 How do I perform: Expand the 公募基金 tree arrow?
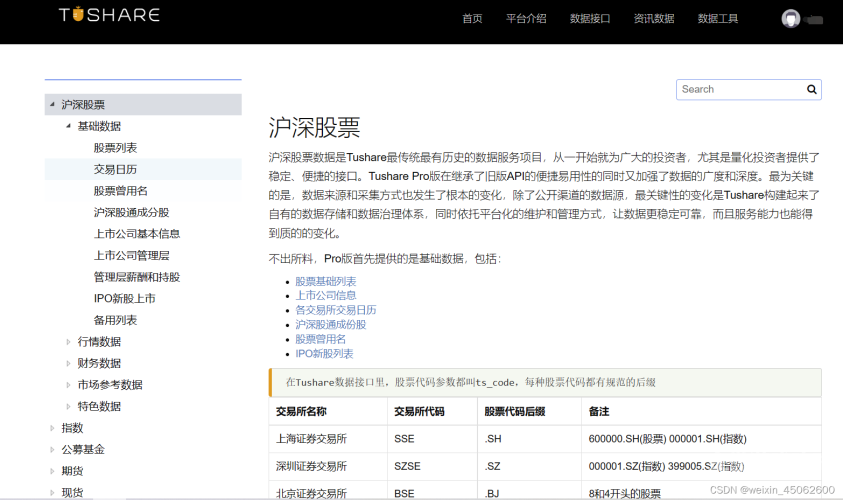point(52,449)
